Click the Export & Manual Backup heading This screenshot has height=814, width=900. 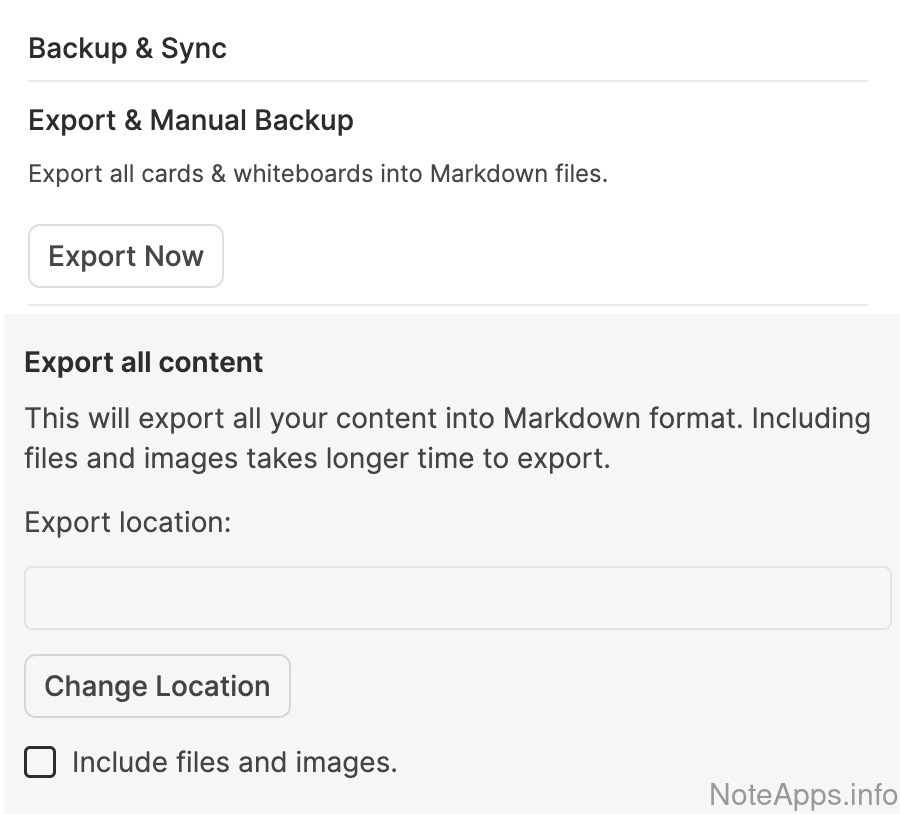(190, 121)
